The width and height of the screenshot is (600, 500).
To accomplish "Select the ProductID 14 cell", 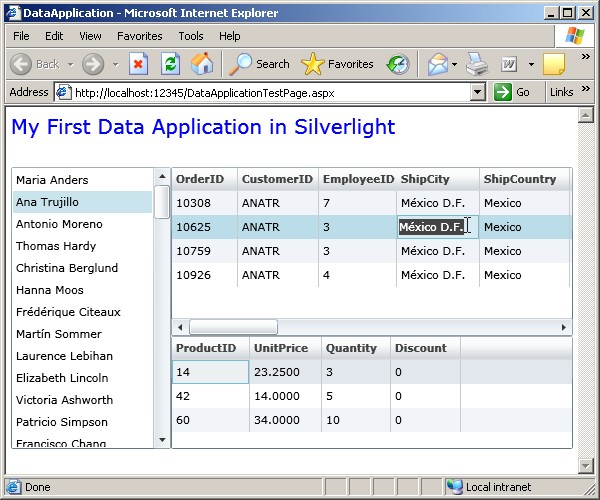I will [x=210, y=372].
